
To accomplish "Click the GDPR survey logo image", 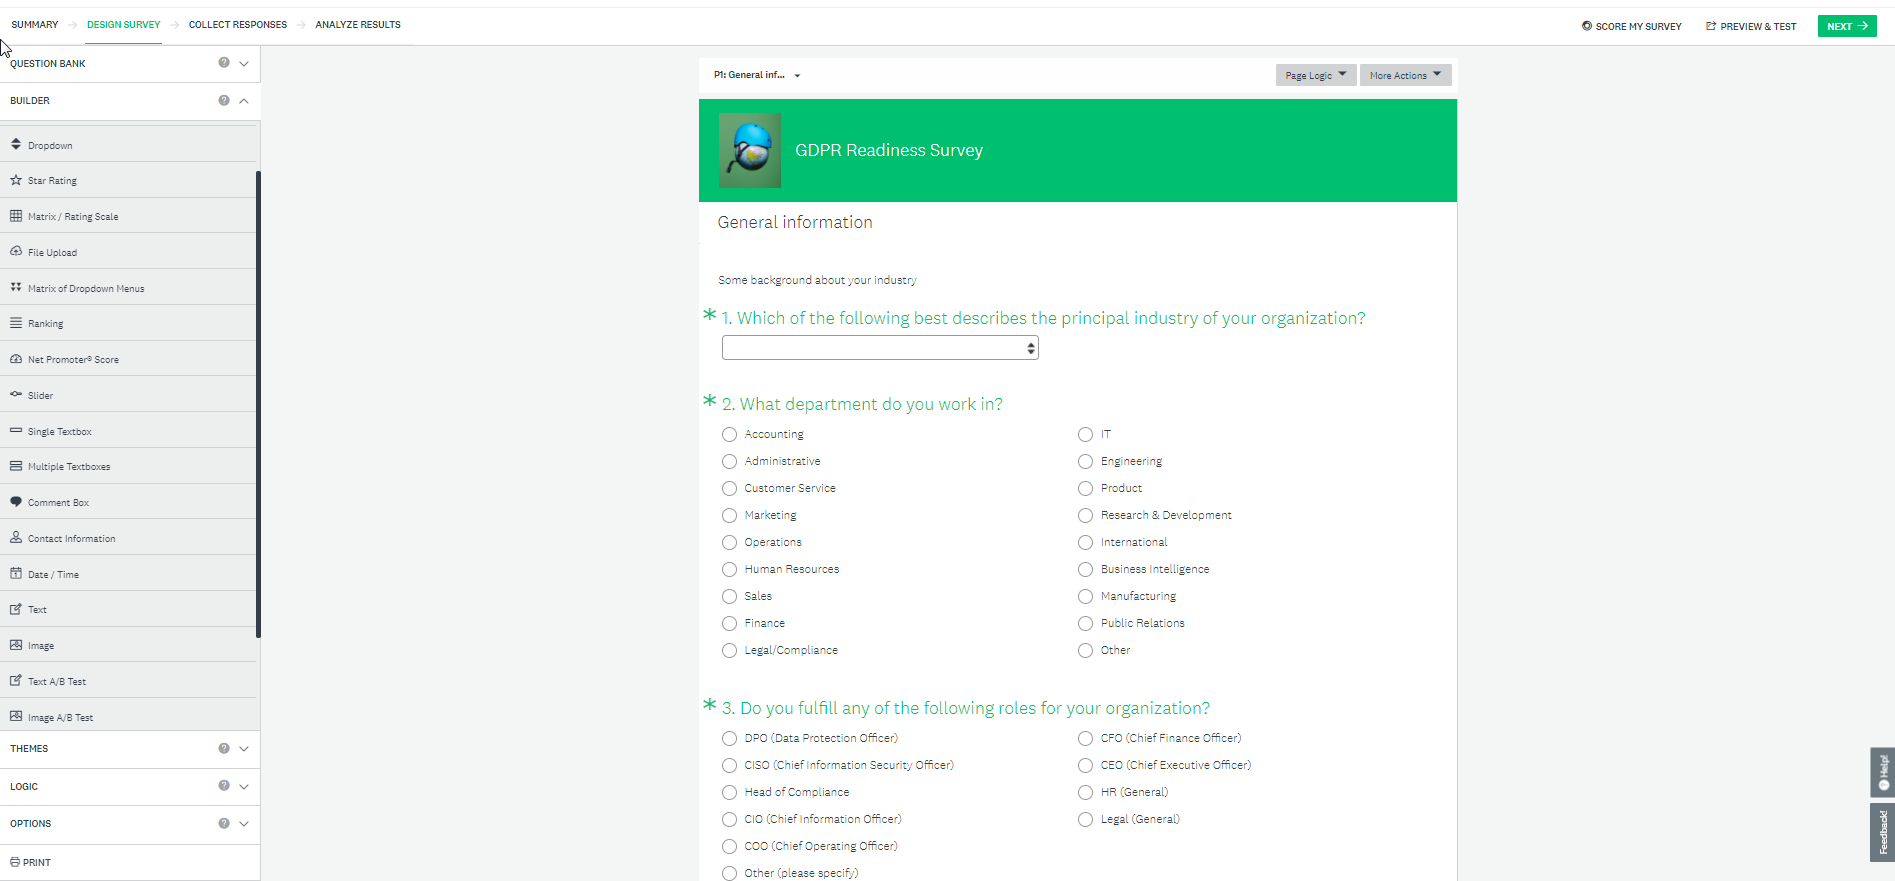I will click(749, 150).
